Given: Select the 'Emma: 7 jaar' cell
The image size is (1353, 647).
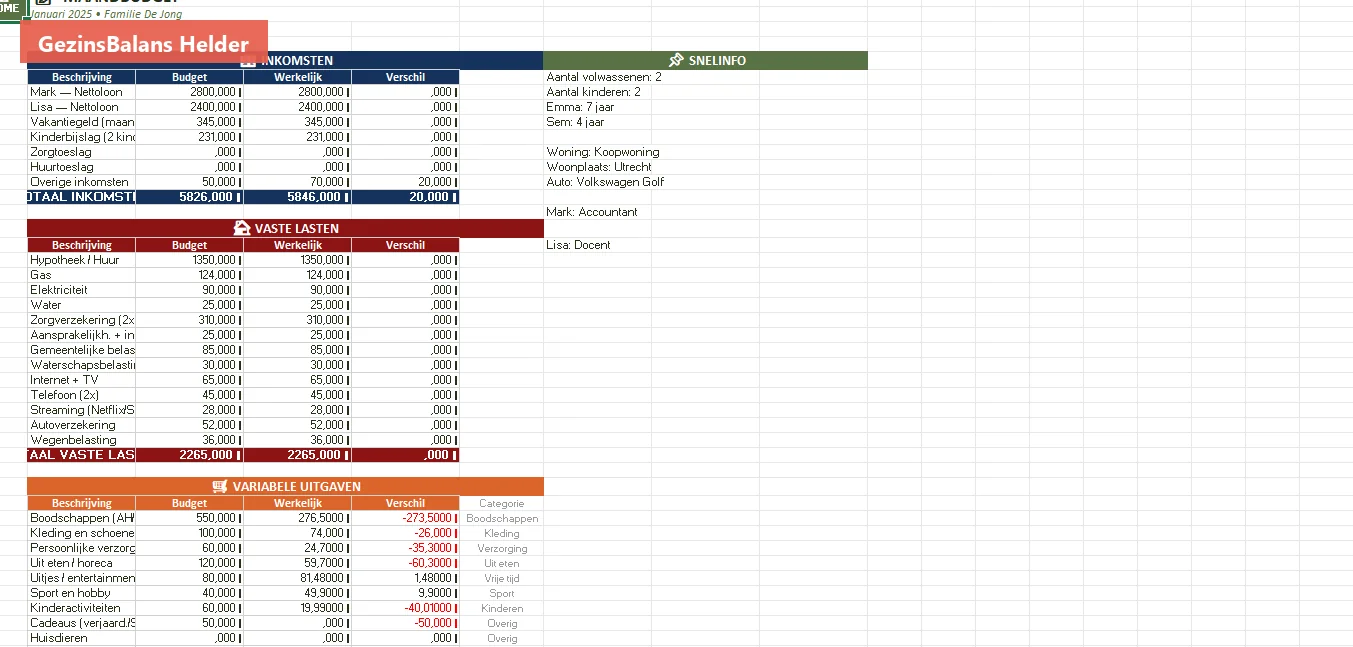Looking at the screenshot, I should point(580,107).
